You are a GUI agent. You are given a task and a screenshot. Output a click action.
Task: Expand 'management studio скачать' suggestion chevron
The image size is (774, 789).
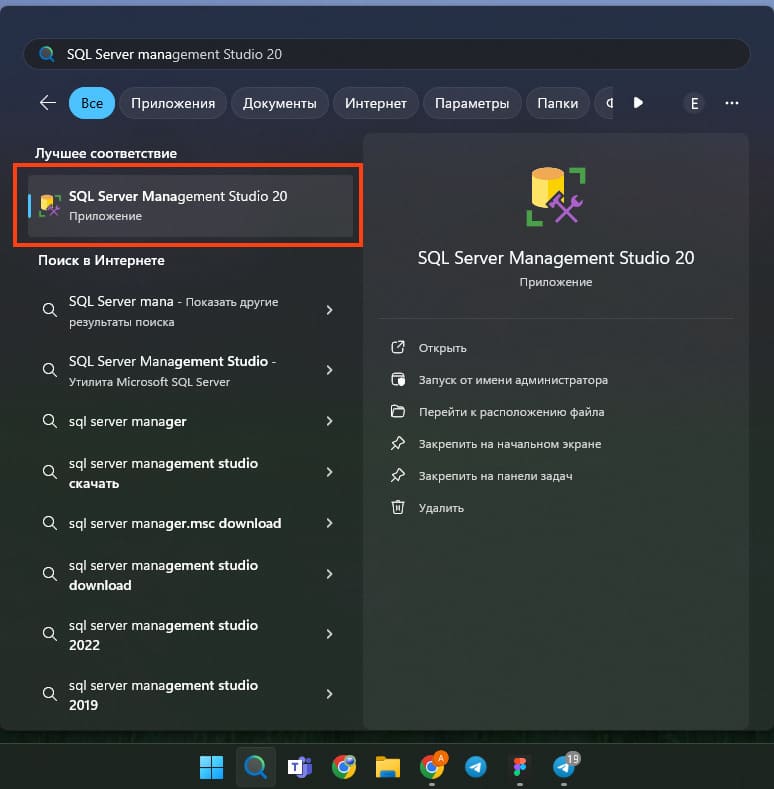coord(329,472)
